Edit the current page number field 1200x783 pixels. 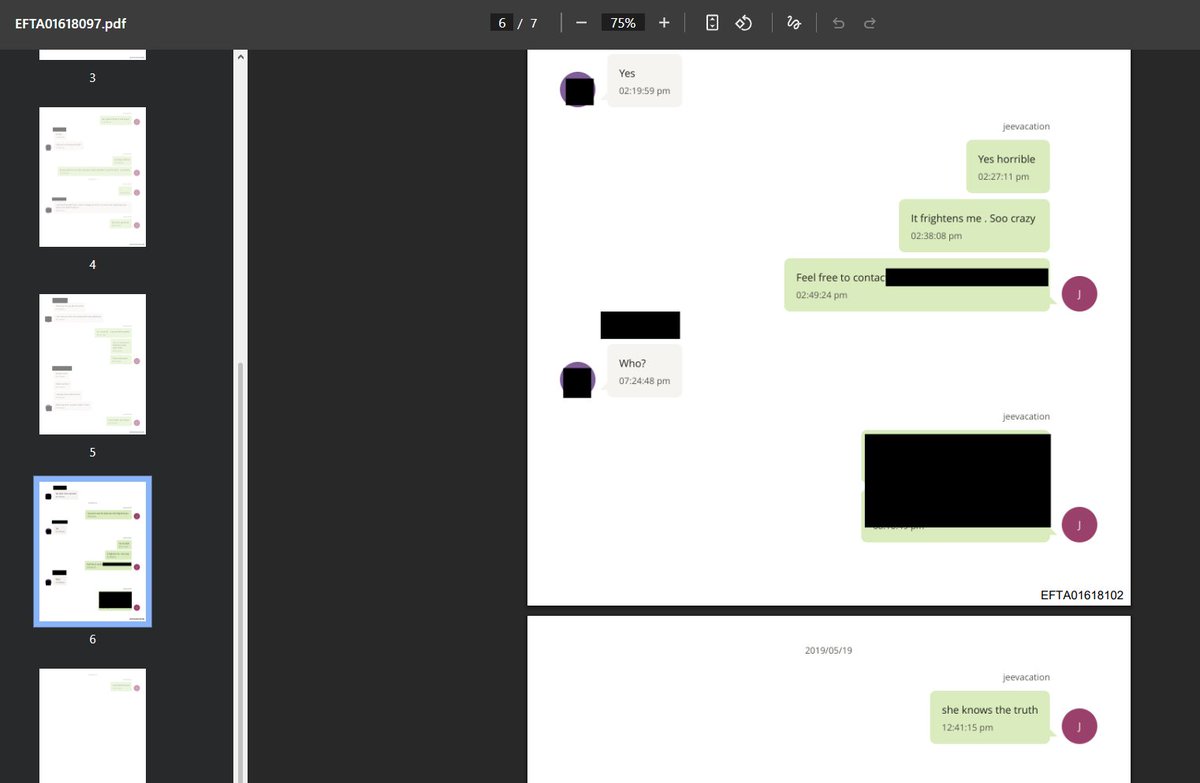[502, 23]
